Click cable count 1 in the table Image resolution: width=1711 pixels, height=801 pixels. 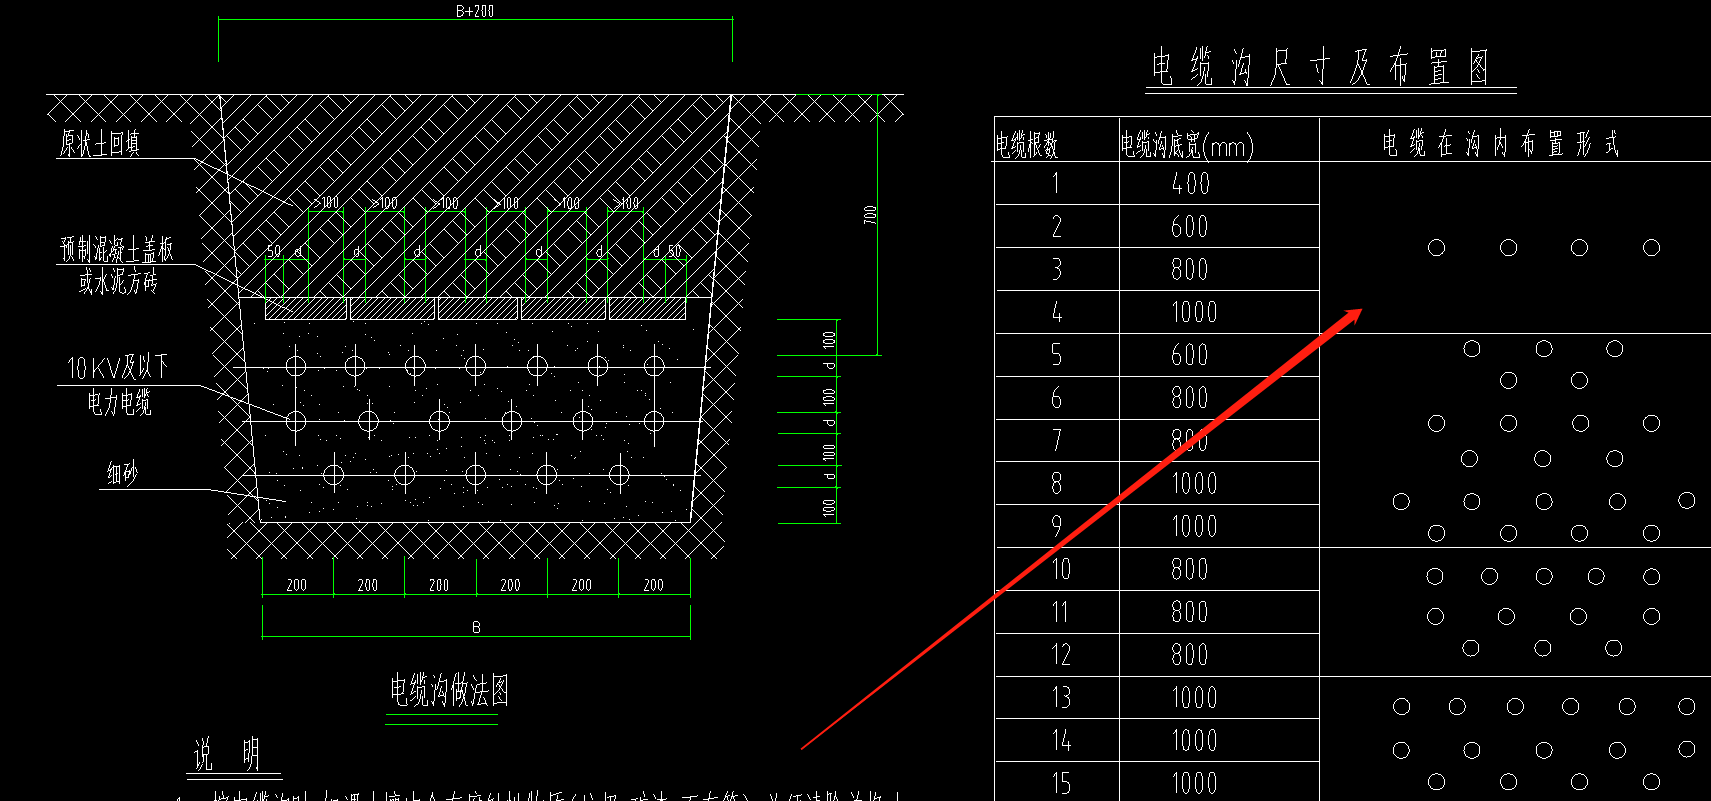pos(1056,183)
